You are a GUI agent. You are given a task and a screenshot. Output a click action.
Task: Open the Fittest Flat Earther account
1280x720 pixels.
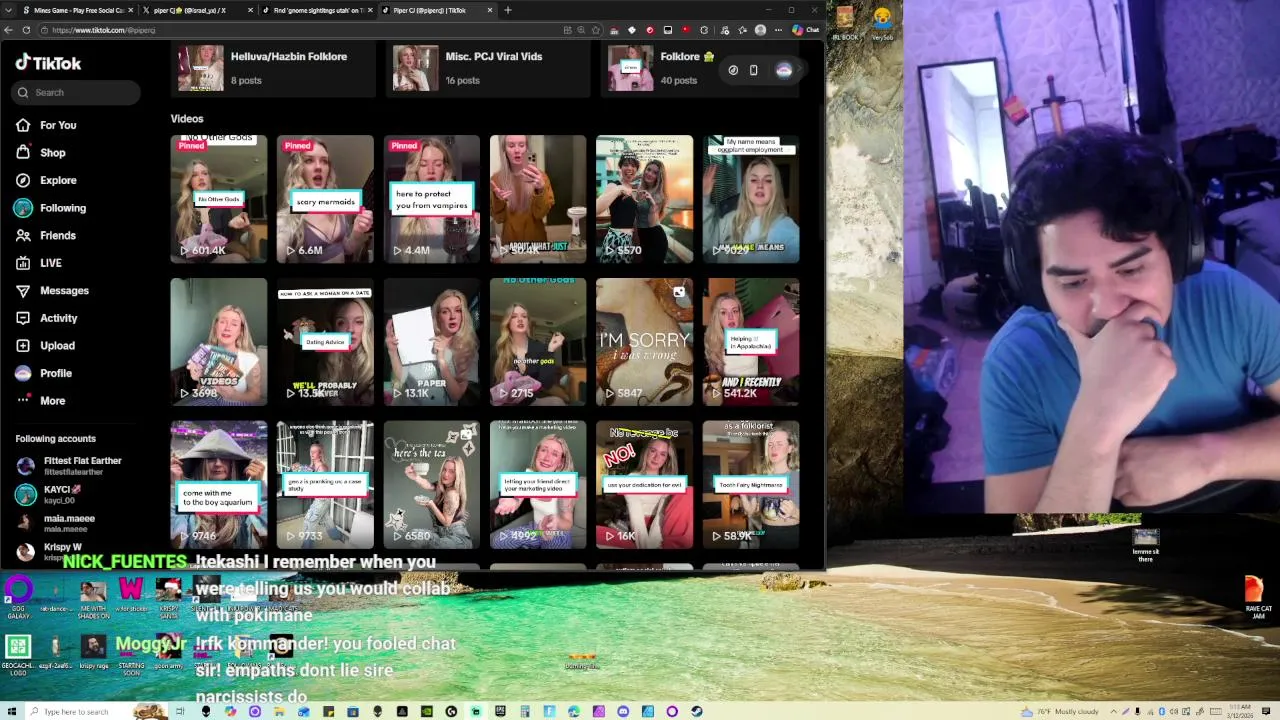(70, 466)
